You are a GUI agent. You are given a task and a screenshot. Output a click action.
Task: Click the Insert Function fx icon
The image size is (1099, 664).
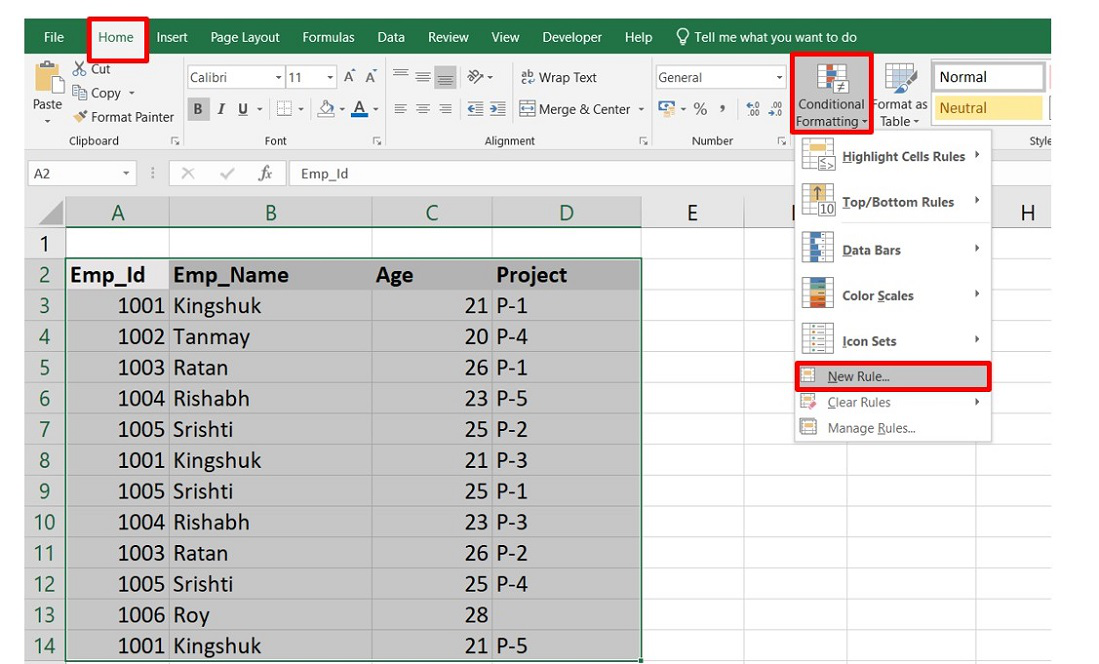click(x=265, y=173)
